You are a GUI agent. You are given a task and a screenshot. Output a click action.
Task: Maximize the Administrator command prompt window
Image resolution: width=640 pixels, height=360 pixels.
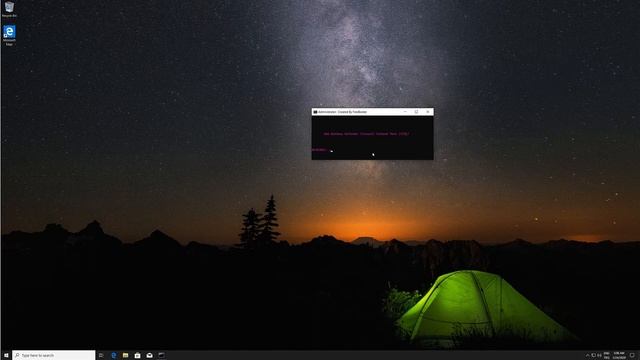click(x=416, y=112)
